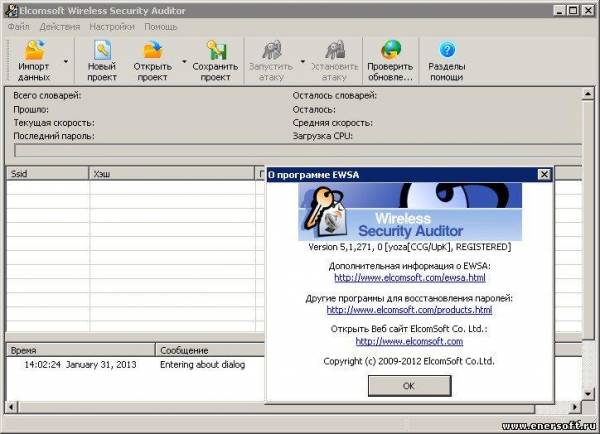Click the Запустить атаку icon

(x=271, y=50)
